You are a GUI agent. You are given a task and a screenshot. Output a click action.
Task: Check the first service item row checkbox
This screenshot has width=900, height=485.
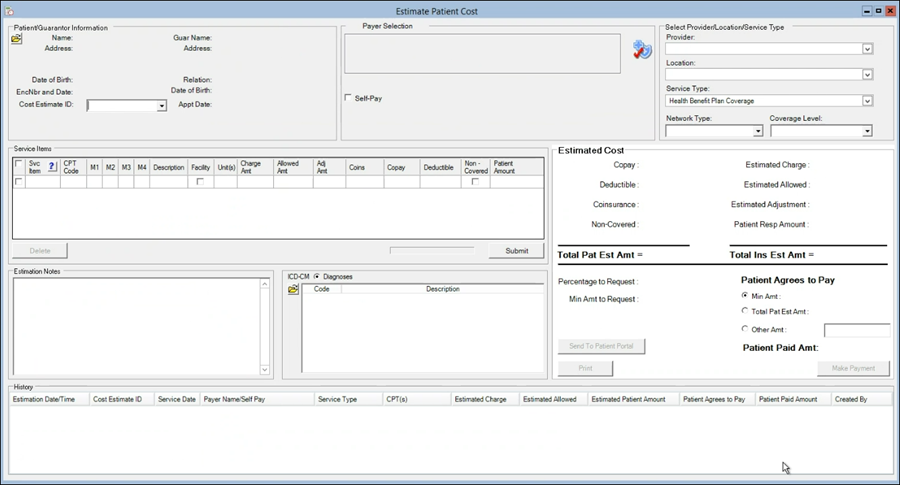18,181
